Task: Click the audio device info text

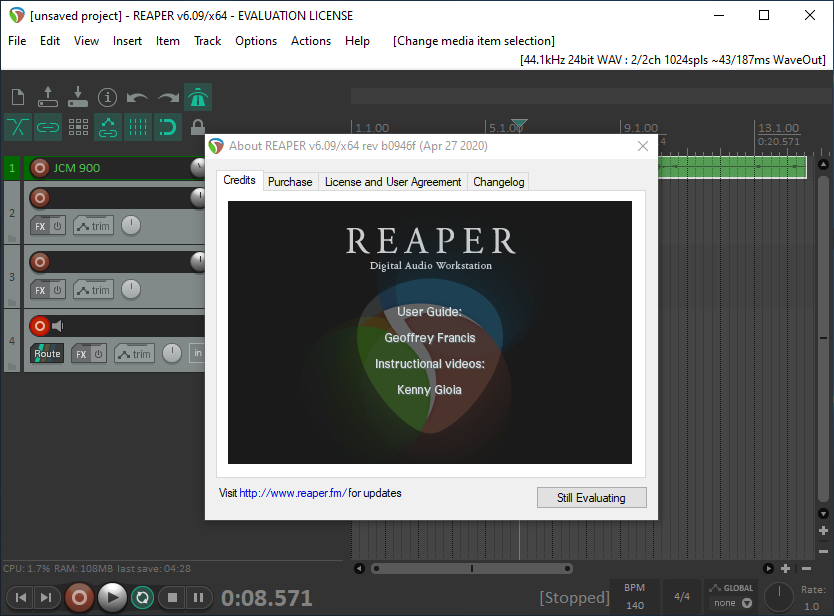Action: pyautogui.click(x=673, y=60)
